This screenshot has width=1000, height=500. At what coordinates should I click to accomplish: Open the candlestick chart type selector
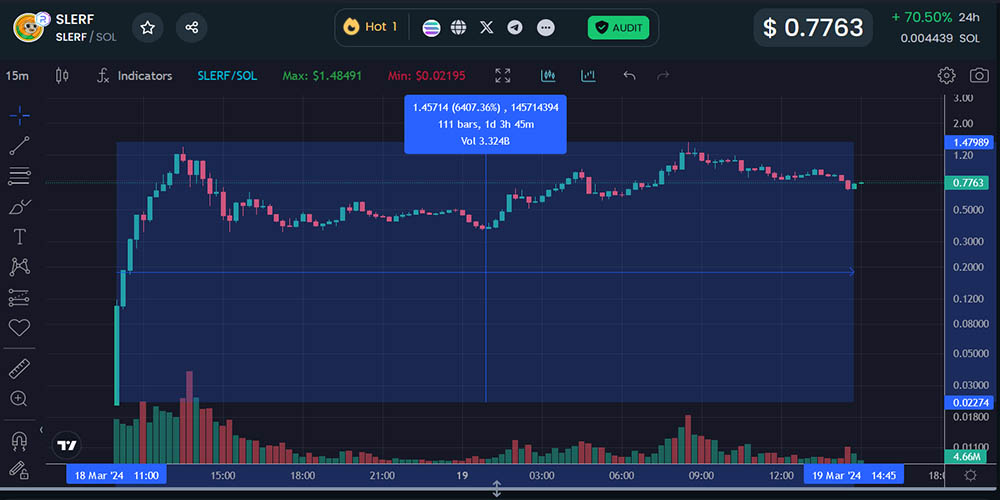pos(62,76)
